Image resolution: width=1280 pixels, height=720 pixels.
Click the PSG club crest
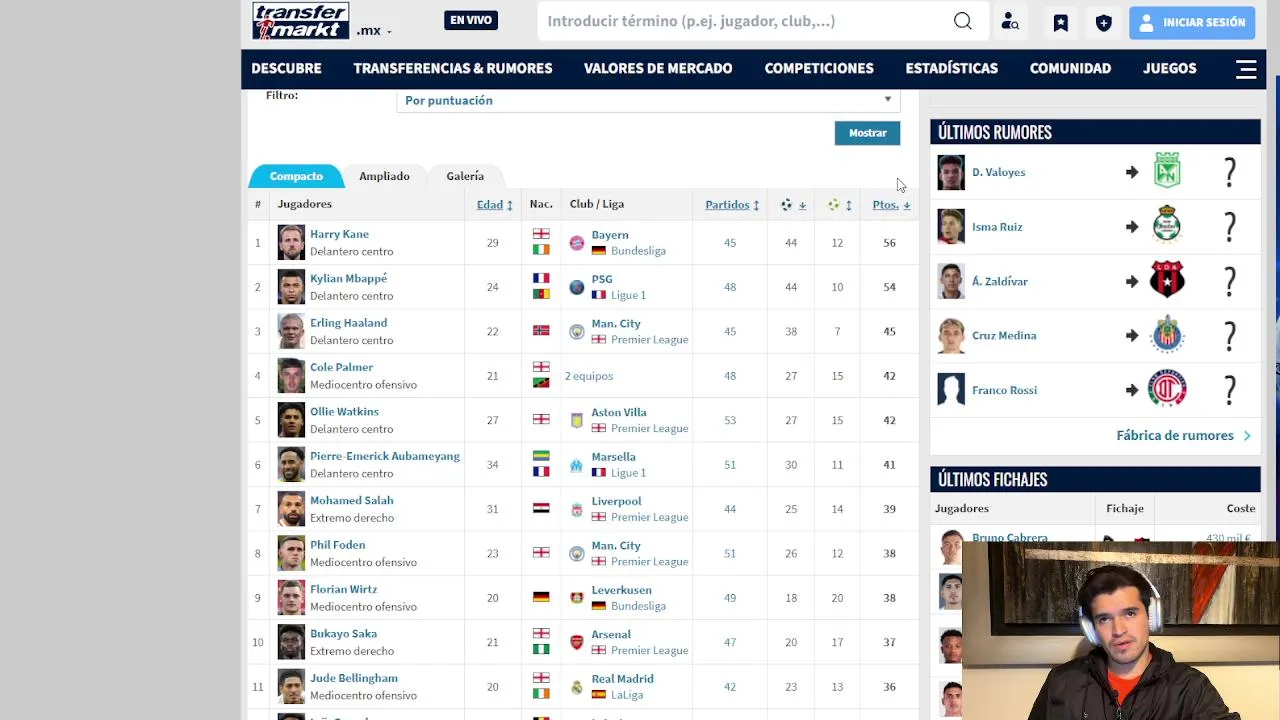[577, 287]
